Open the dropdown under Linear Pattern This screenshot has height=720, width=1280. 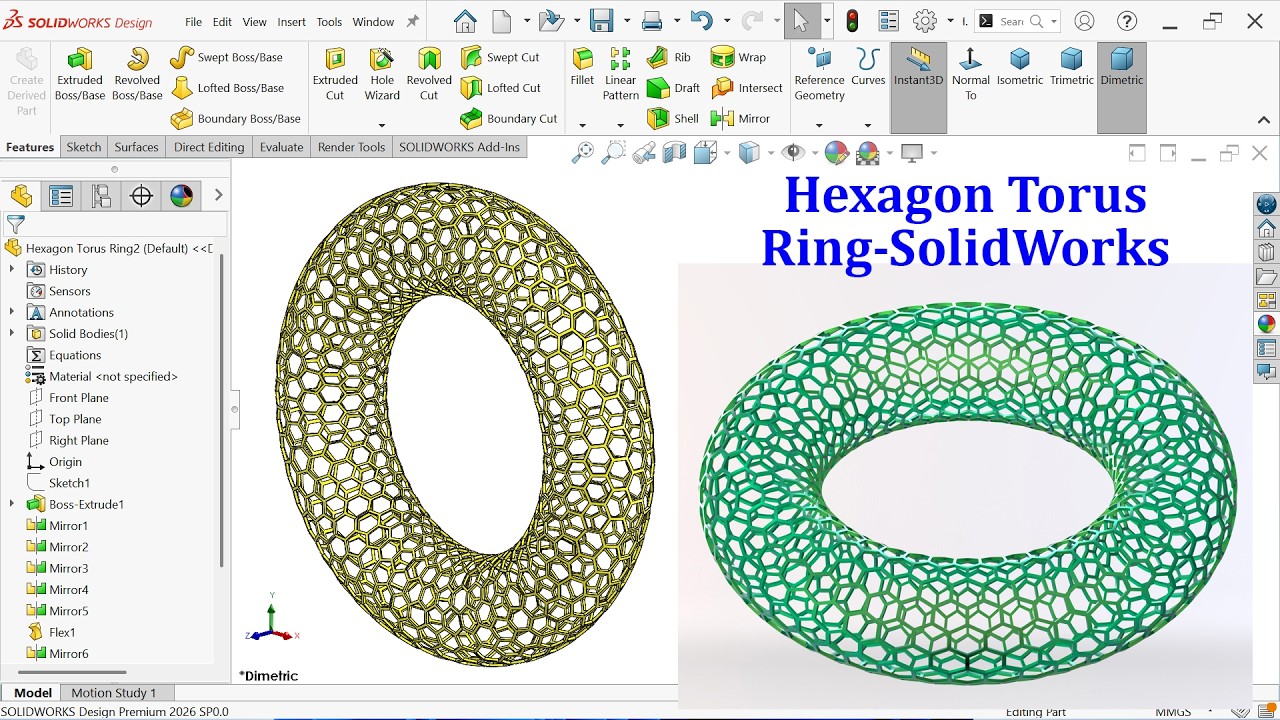pos(620,126)
